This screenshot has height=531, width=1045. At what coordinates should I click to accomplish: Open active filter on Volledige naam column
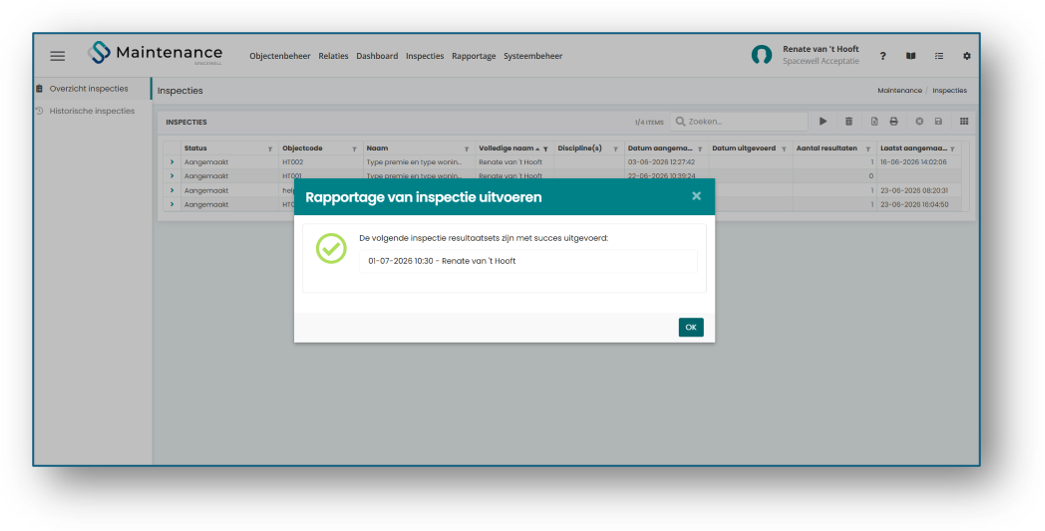tap(545, 149)
